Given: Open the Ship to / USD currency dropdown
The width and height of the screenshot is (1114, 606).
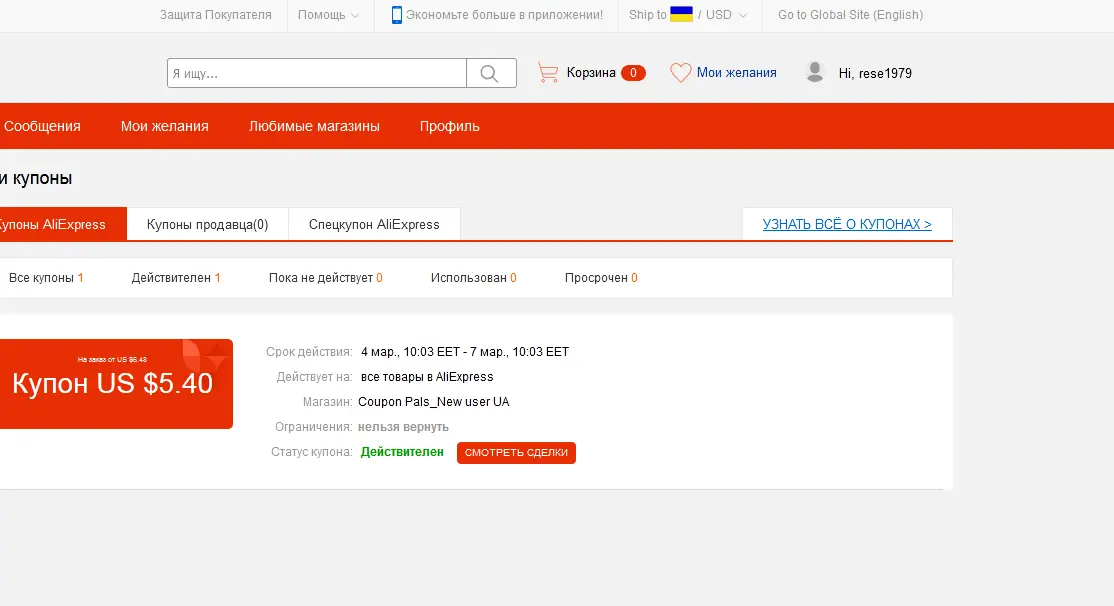Looking at the screenshot, I should 688,15.
